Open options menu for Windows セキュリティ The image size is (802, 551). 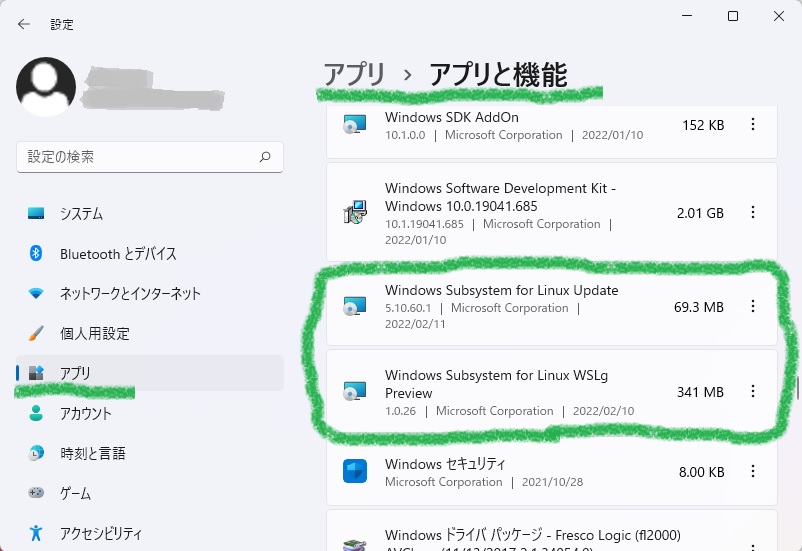(x=753, y=472)
